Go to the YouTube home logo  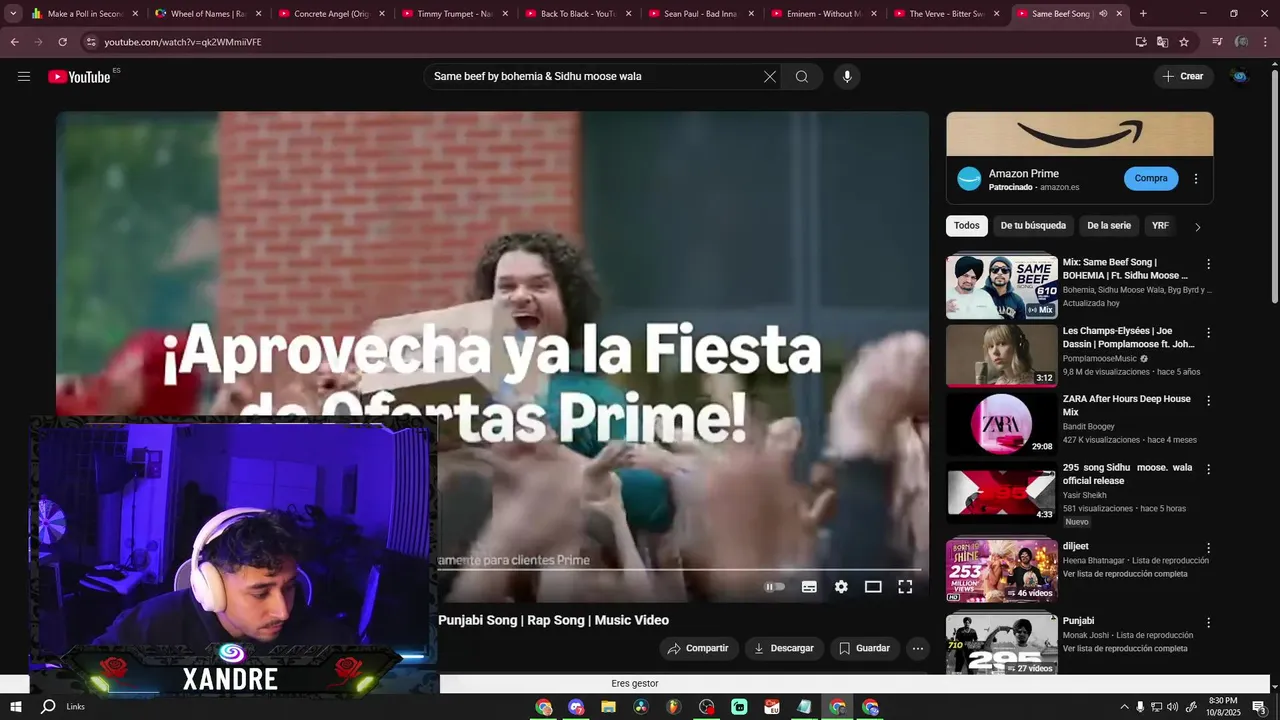79,77
